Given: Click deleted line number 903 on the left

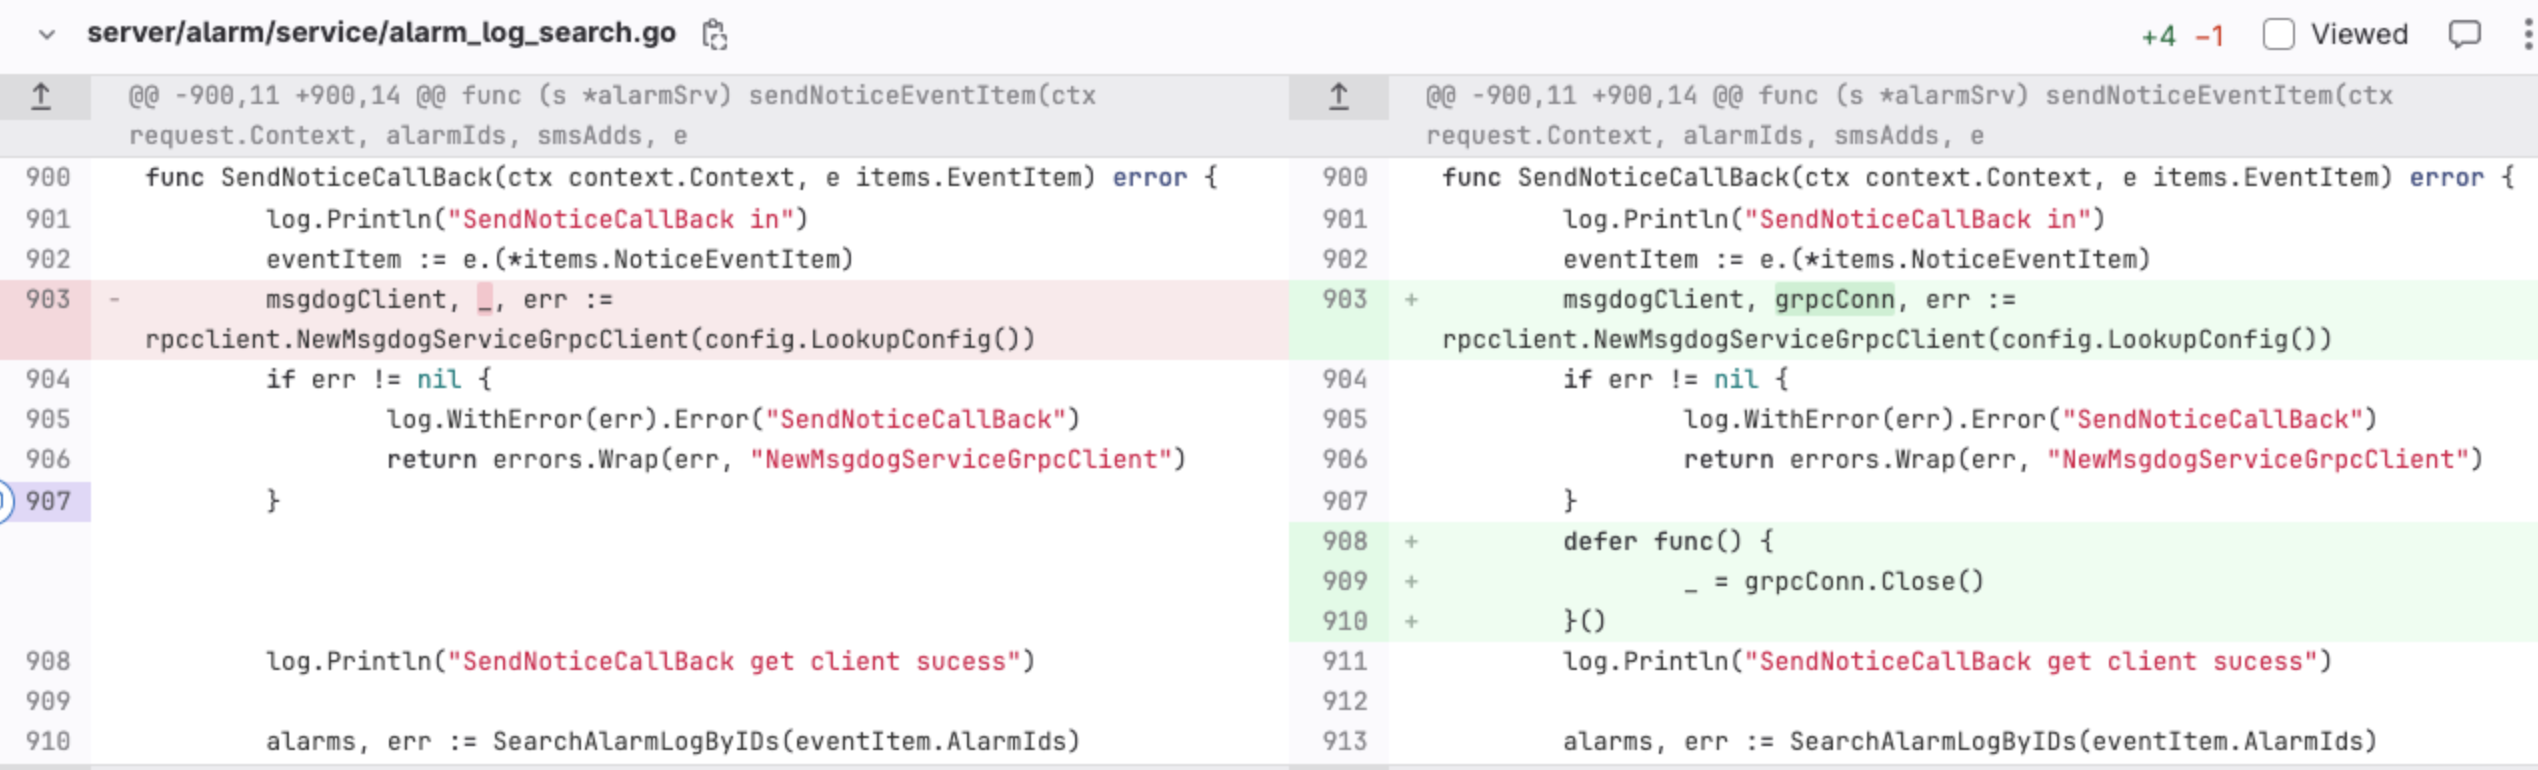Looking at the screenshot, I should 48,299.
